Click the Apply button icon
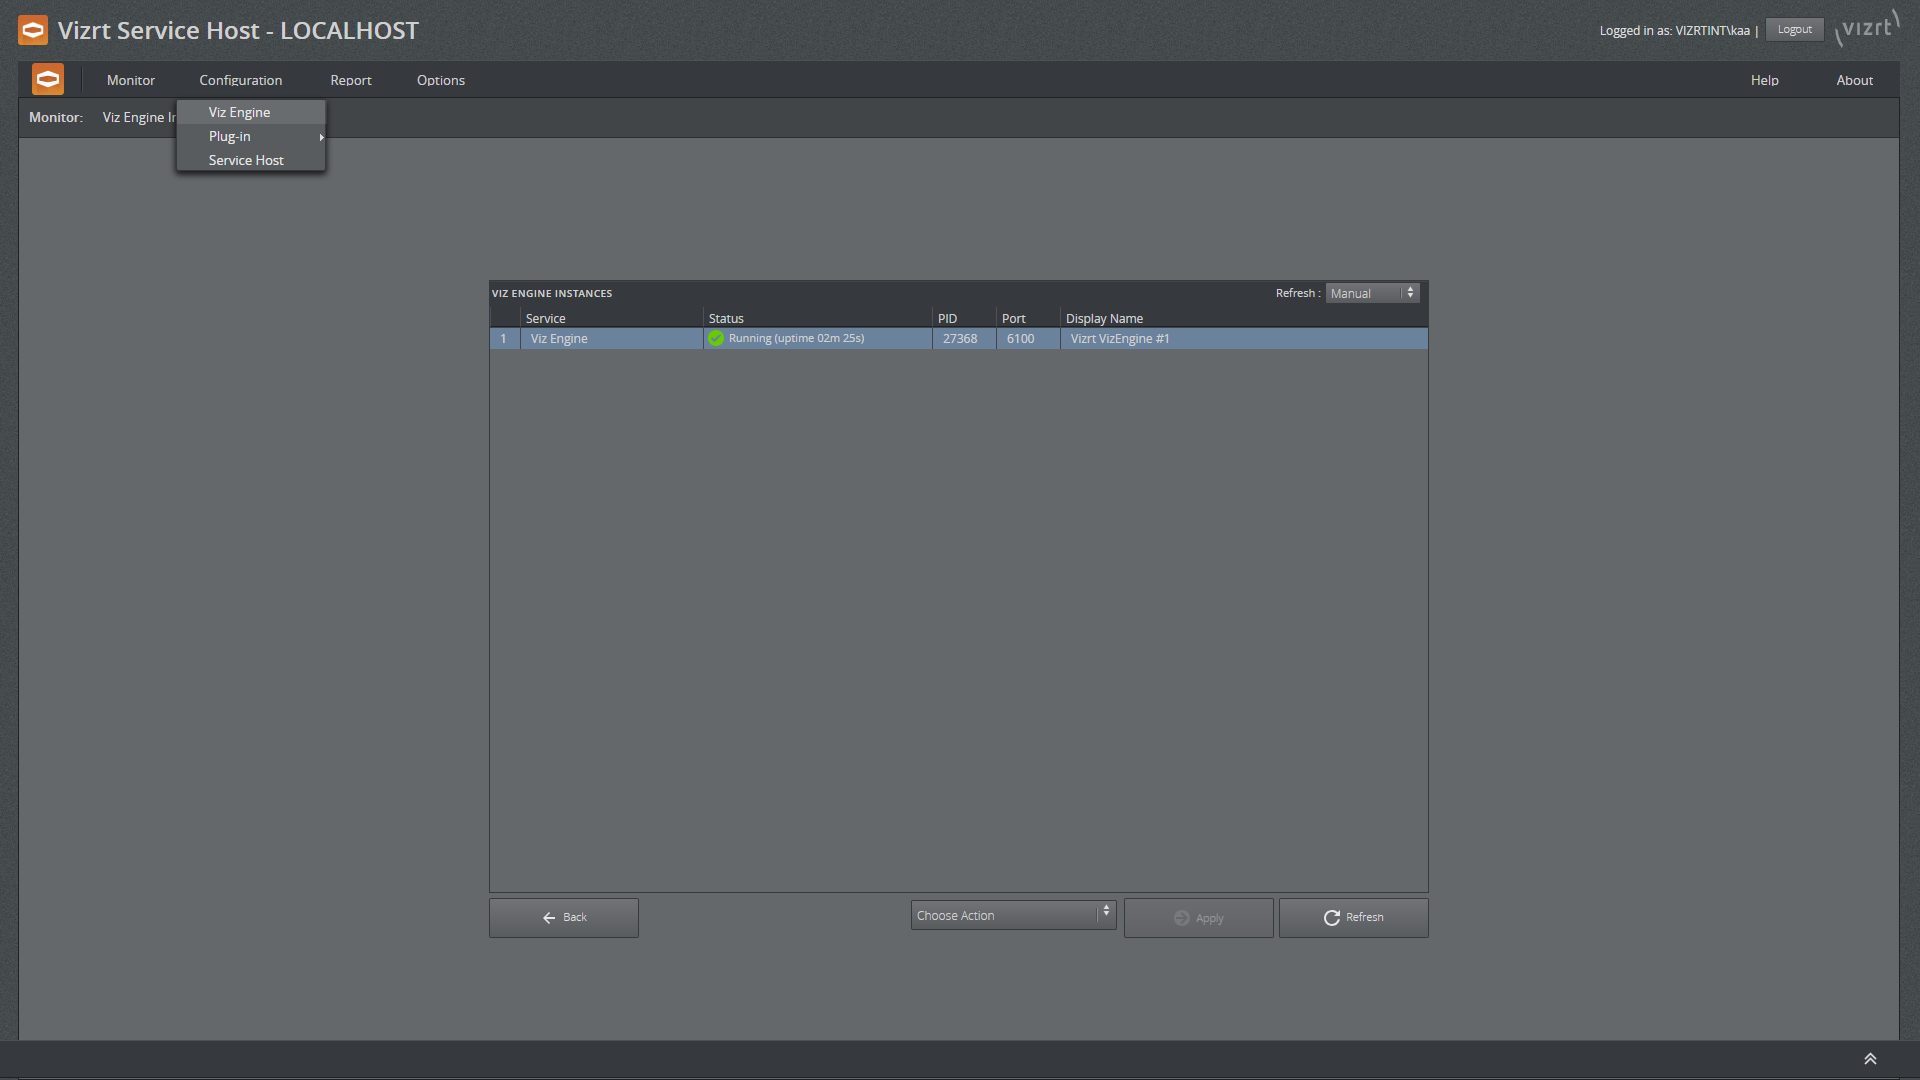 pyautogui.click(x=1183, y=918)
